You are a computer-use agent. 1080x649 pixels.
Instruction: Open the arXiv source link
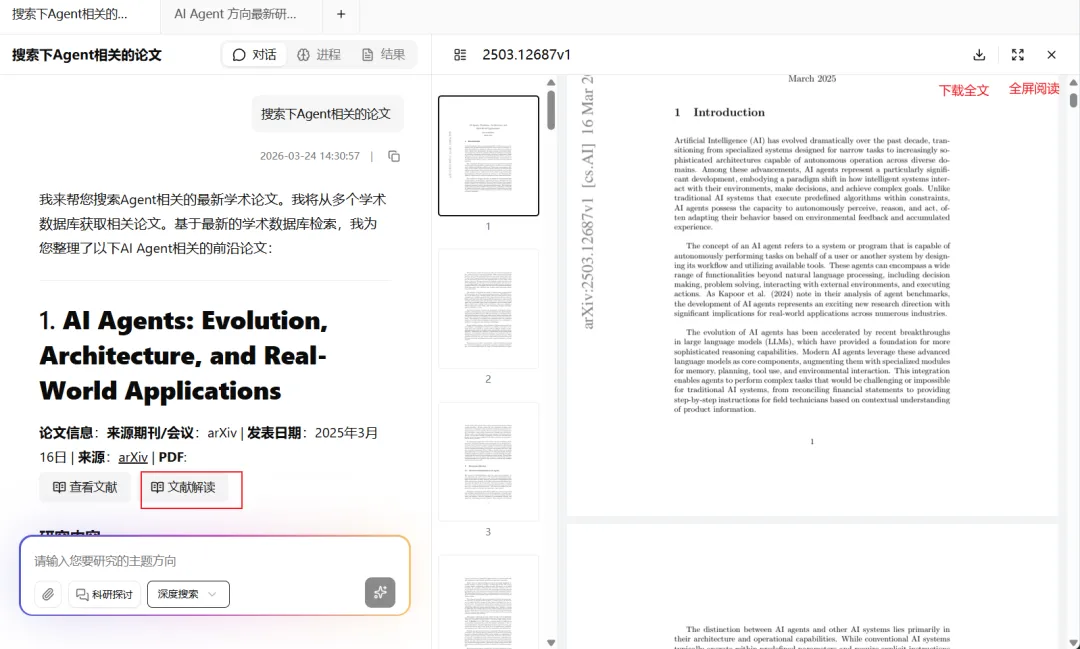tap(133, 457)
